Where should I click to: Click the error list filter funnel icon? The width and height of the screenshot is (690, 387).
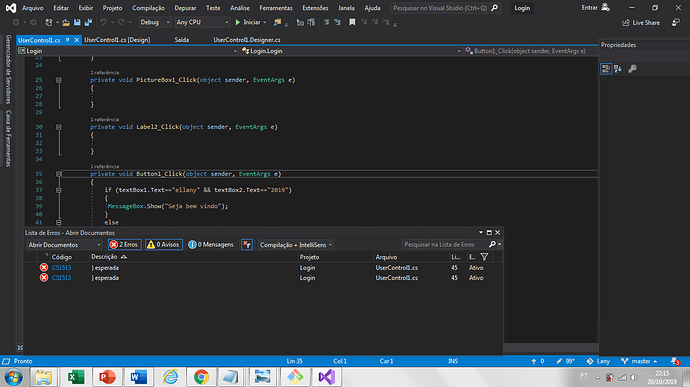[x=484, y=257]
